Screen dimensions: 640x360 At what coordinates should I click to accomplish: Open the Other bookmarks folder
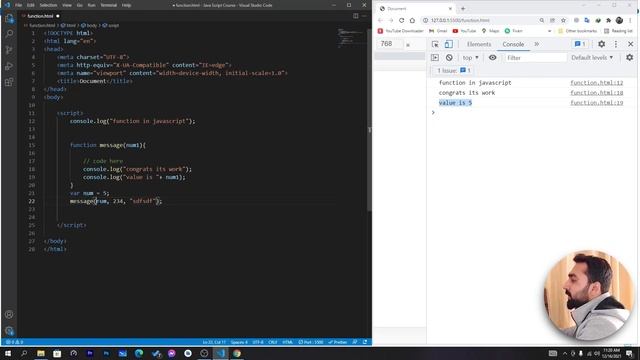(x=577, y=31)
